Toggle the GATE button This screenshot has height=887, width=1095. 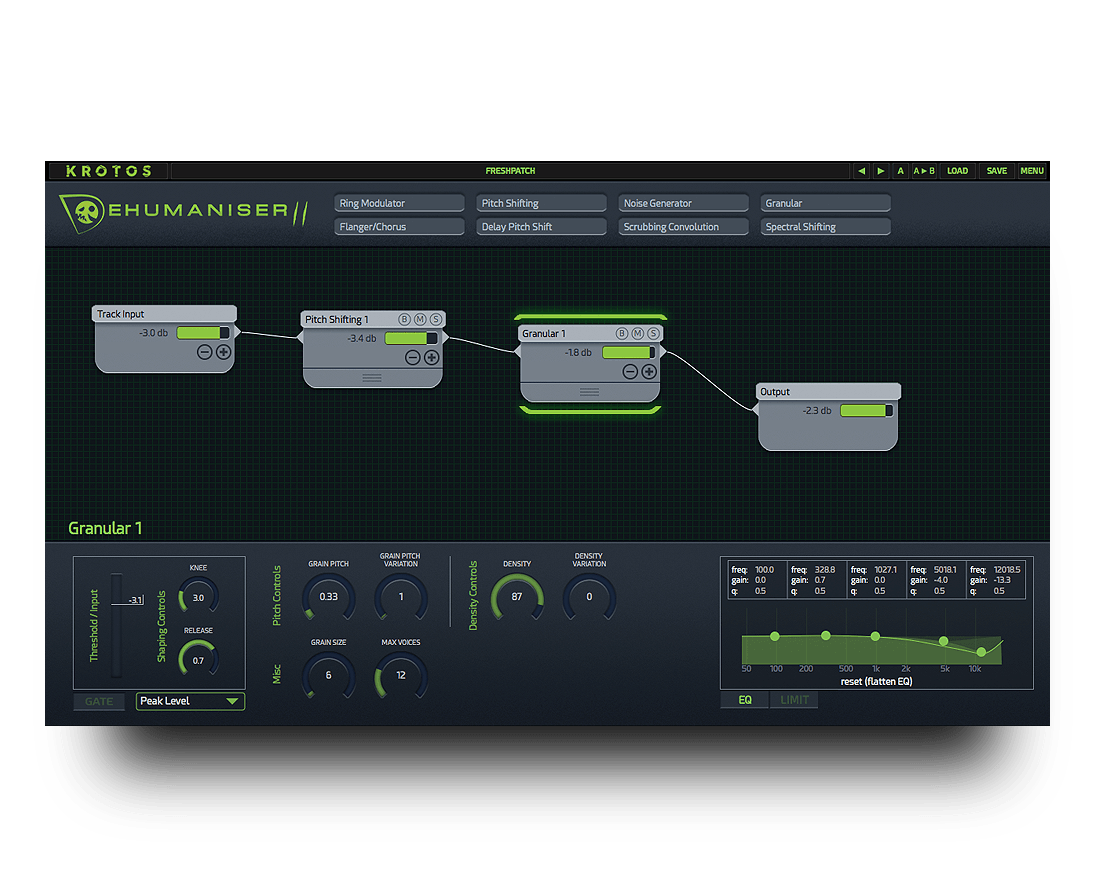[99, 701]
